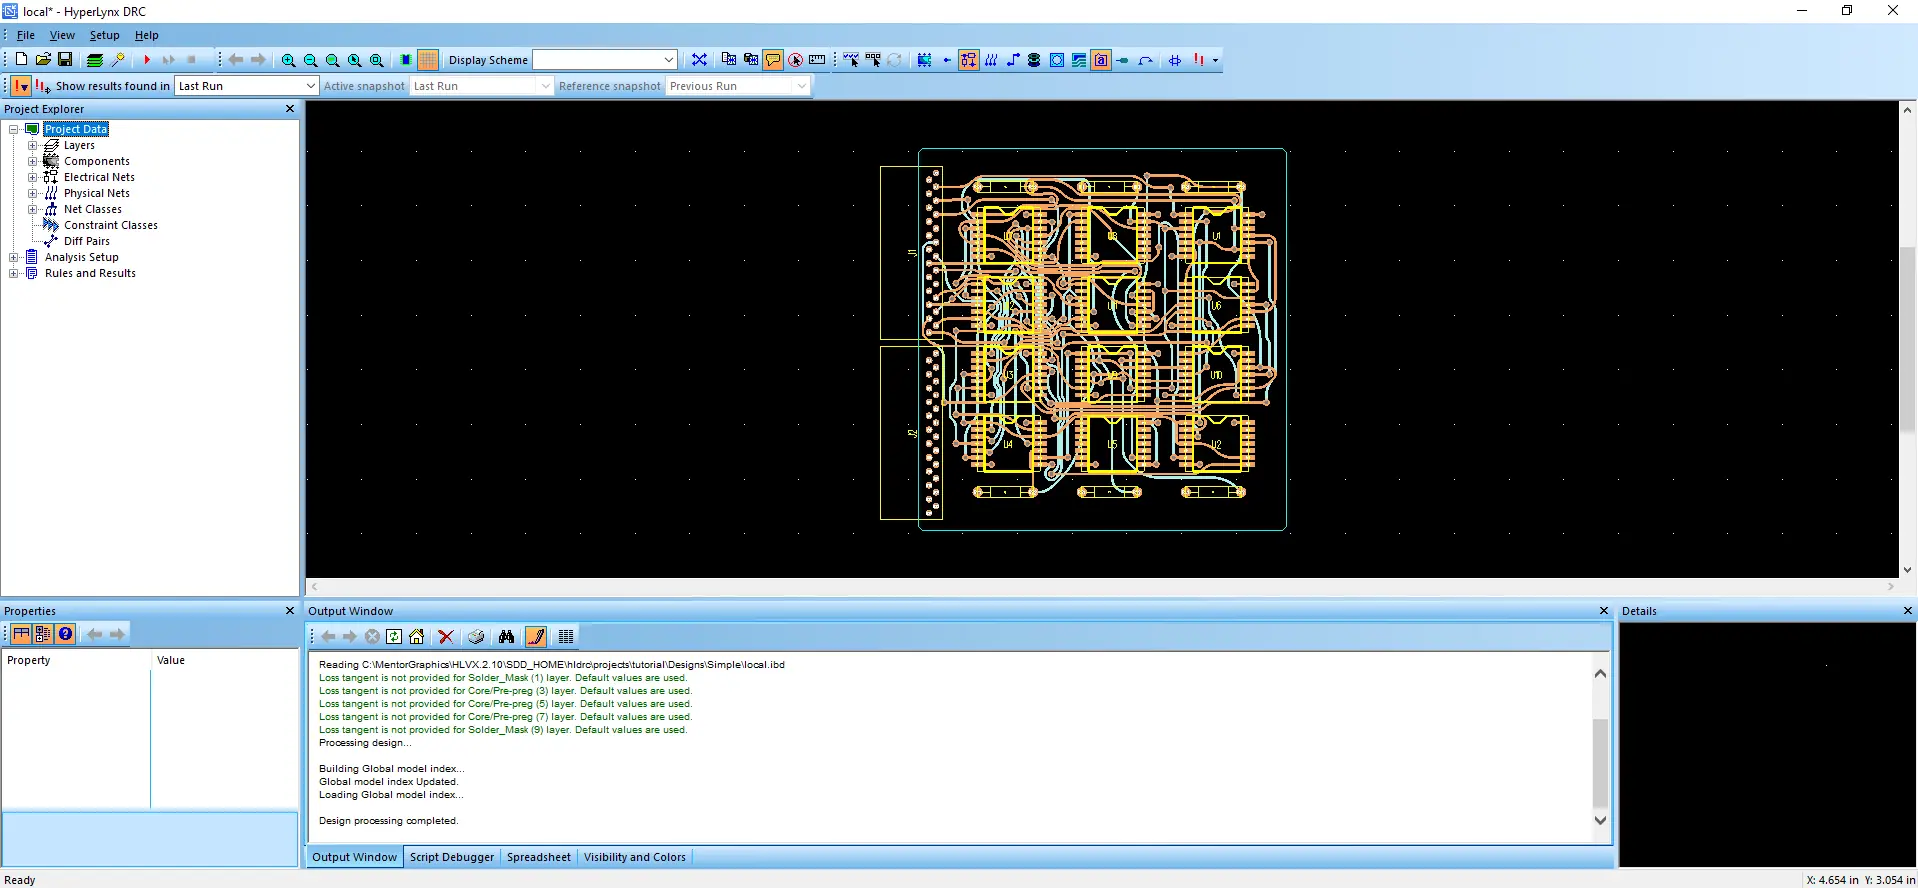Screen dimensions: 1918x888
Task: Close the Project Explorer panel
Action: (x=290, y=109)
